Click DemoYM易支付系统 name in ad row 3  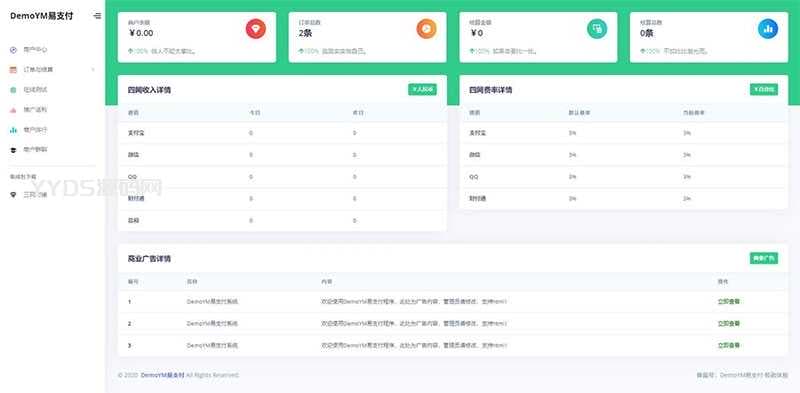tap(212, 346)
